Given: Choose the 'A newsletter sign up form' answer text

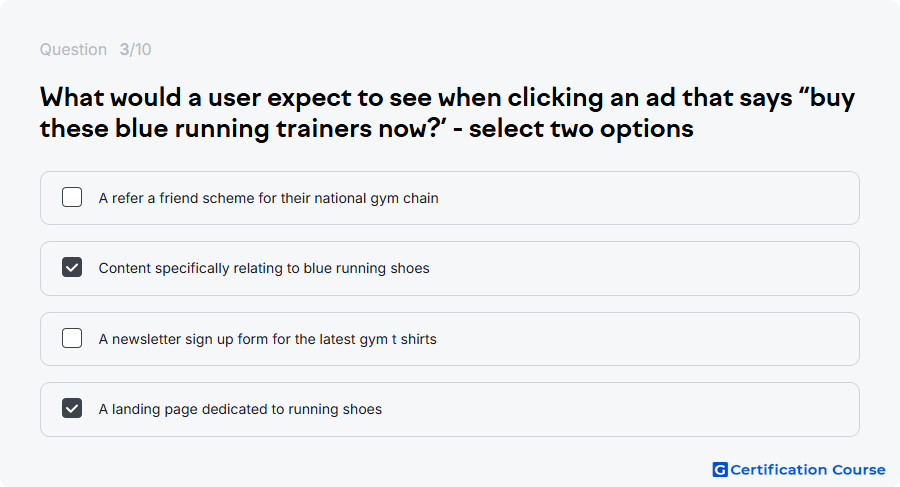Looking at the screenshot, I should [x=267, y=339].
